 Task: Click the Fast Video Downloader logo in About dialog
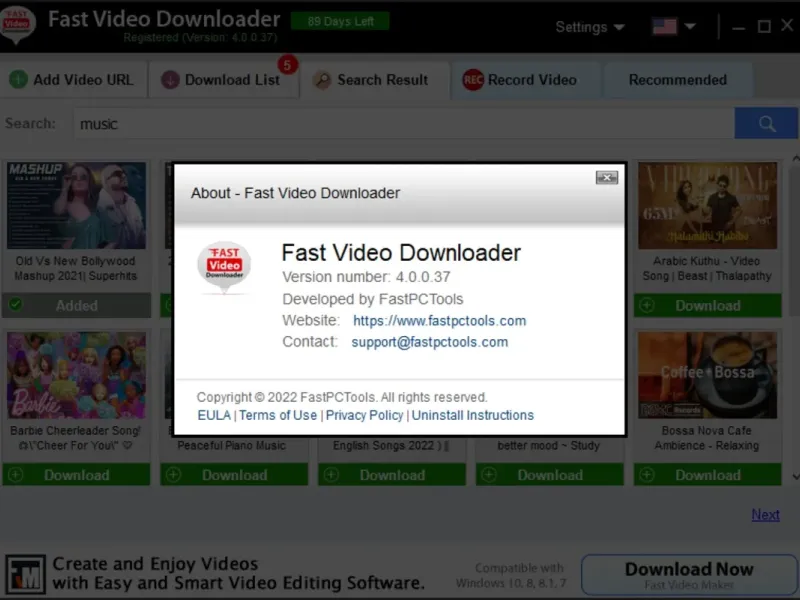224,268
